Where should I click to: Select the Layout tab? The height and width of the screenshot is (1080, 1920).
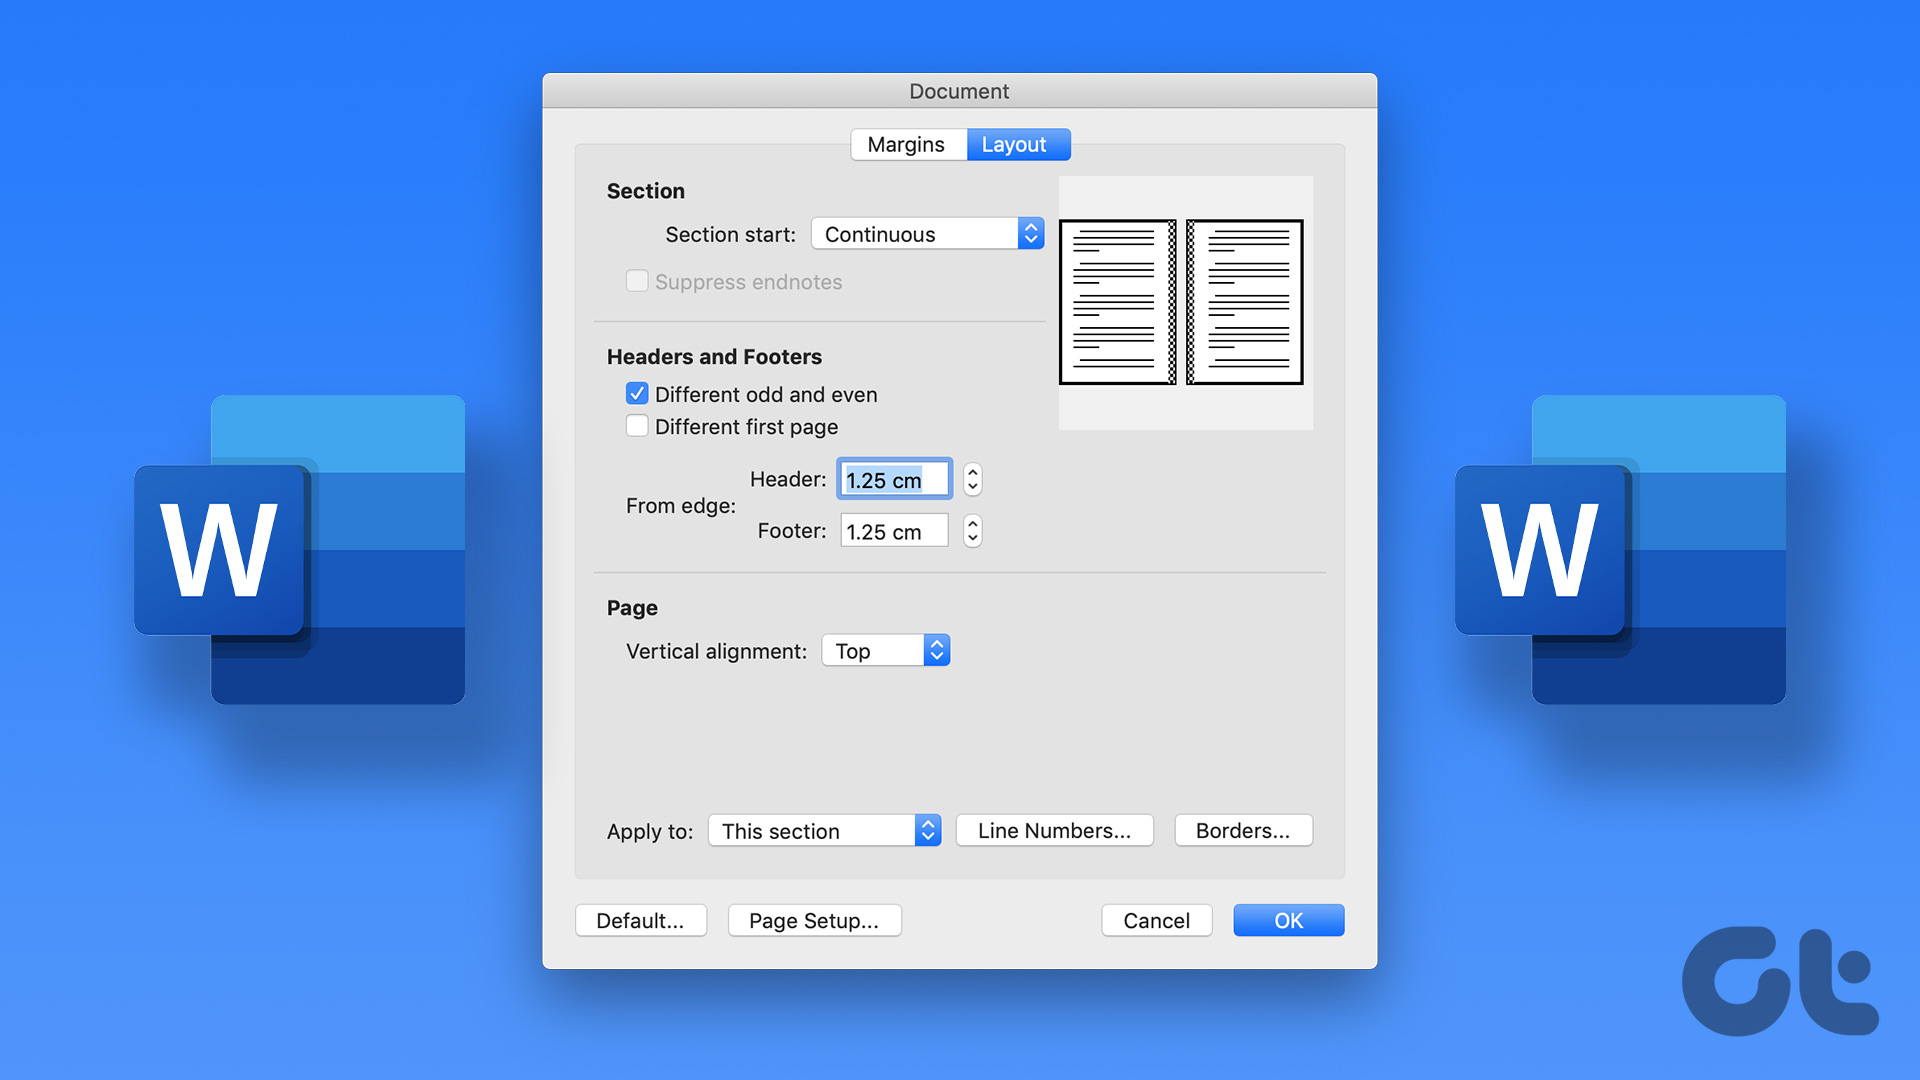click(x=1014, y=144)
